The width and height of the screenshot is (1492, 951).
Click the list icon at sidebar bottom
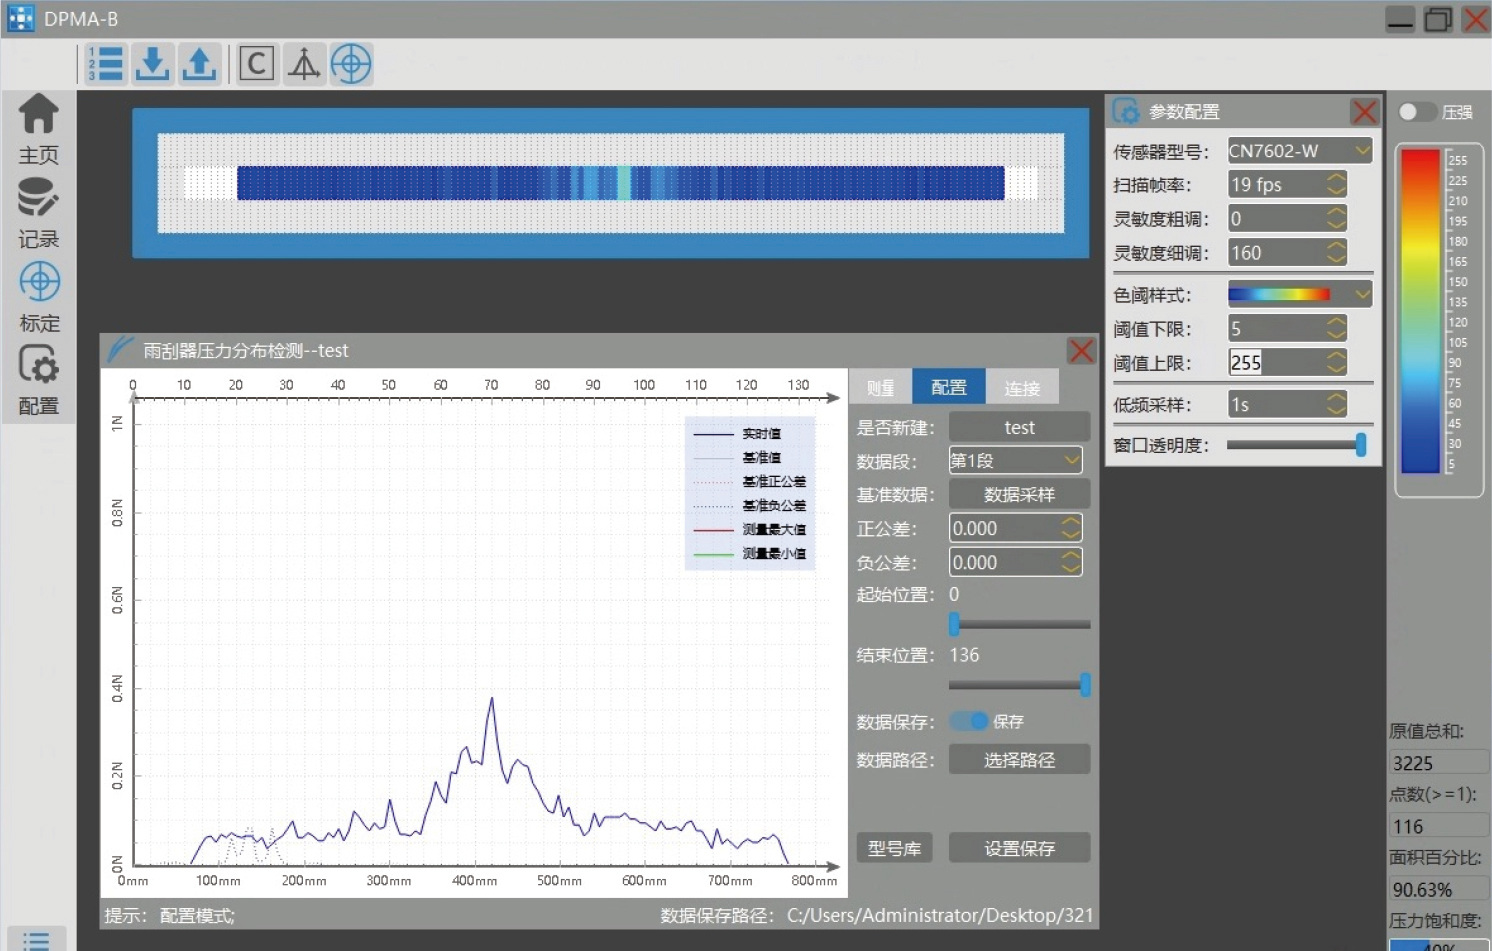pos(37,940)
